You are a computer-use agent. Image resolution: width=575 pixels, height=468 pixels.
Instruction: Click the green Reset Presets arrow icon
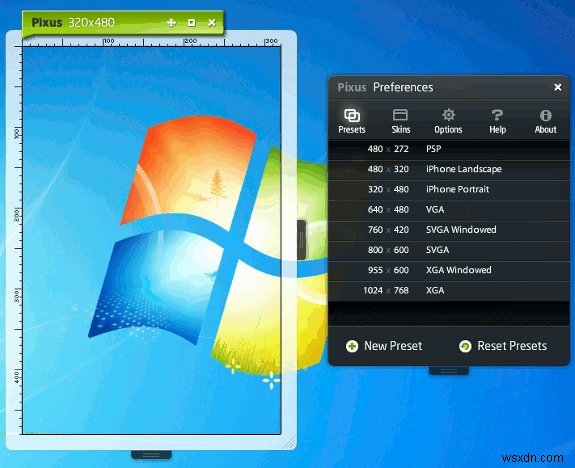coord(465,346)
